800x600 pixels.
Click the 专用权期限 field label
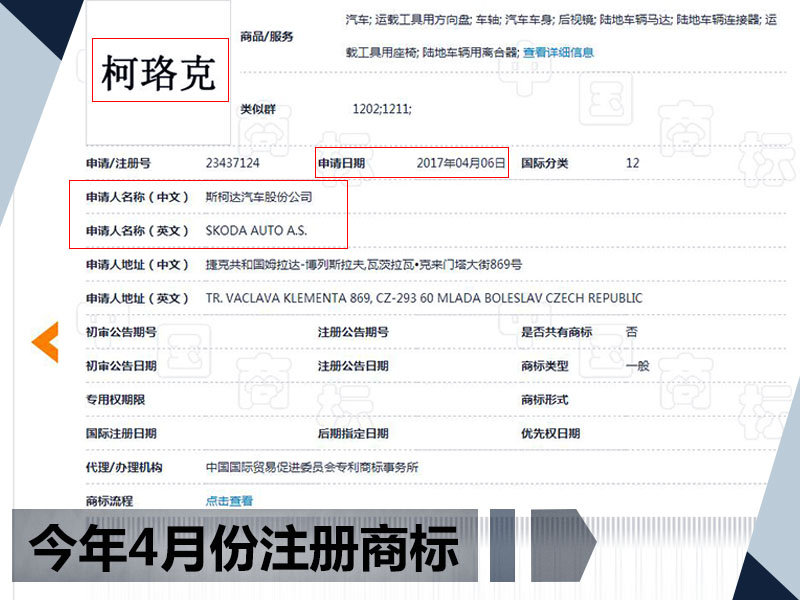[x=115, y=399]
